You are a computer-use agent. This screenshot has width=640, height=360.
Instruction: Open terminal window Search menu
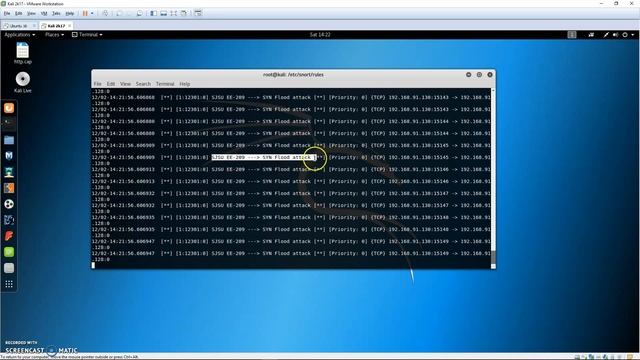click(143, 84)
